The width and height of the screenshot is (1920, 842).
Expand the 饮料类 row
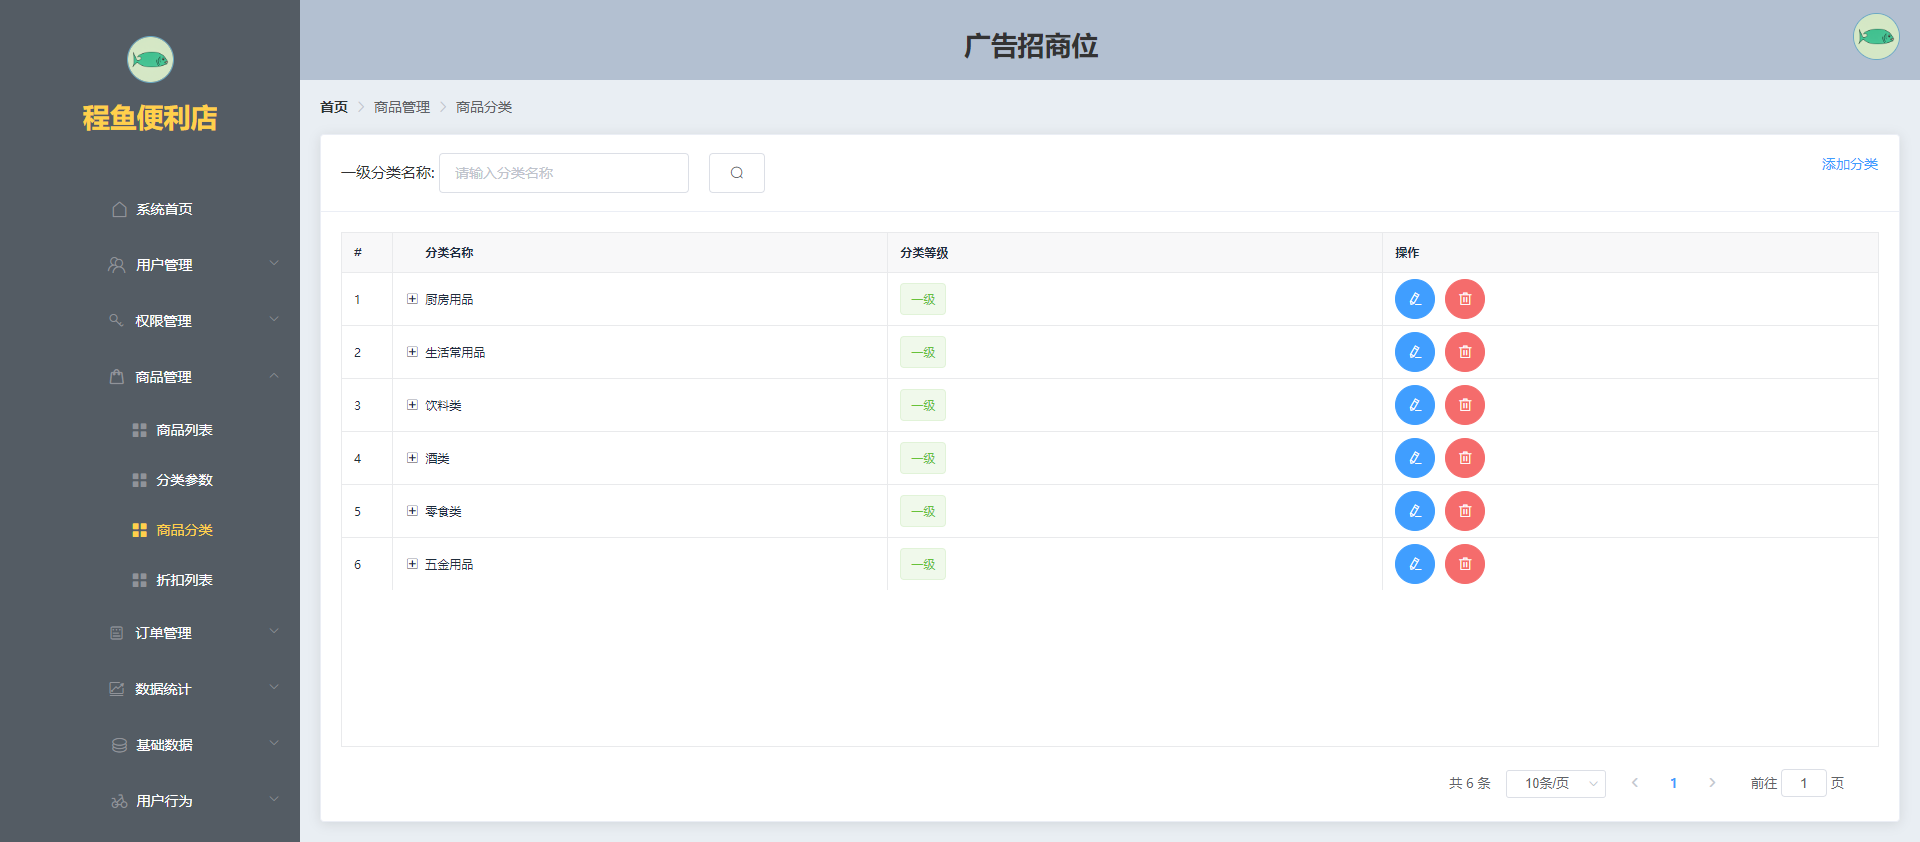[x=412, y=405]
